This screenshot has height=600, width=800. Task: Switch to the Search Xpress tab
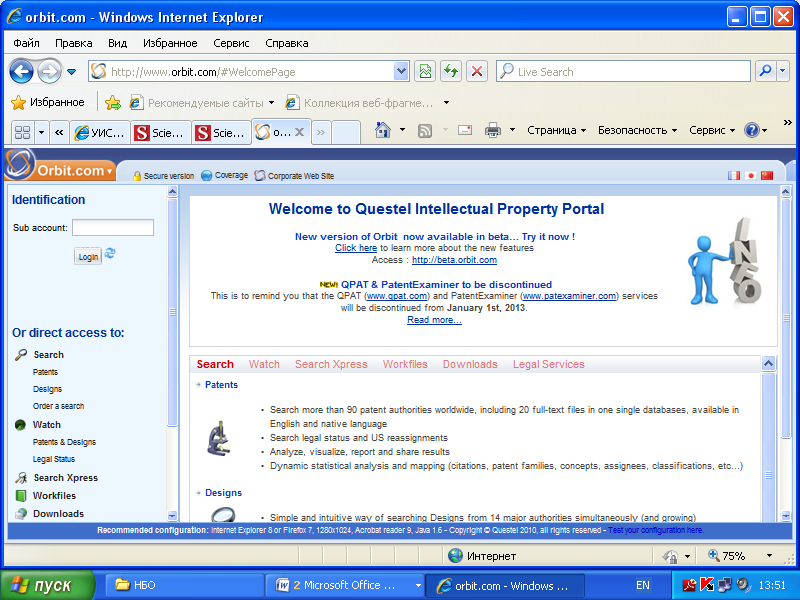click(x=331, y=364)
